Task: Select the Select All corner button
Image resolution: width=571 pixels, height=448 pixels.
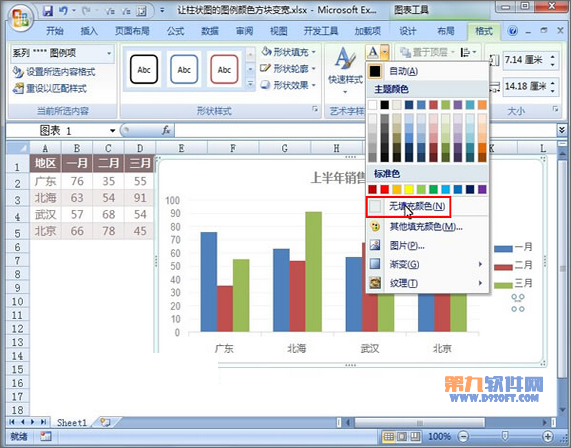Action: tap(17, 148)
